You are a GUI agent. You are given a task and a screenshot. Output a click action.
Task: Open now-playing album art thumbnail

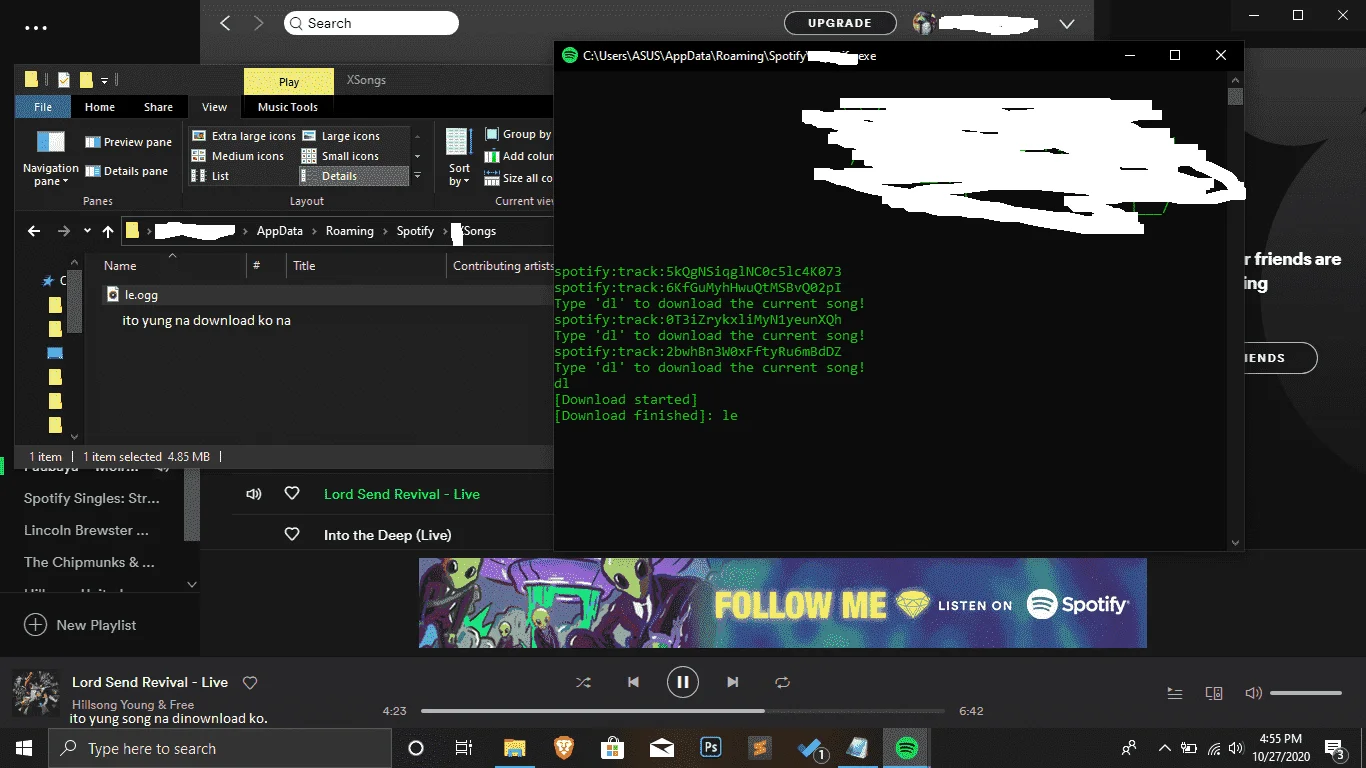tap(34, 693)
